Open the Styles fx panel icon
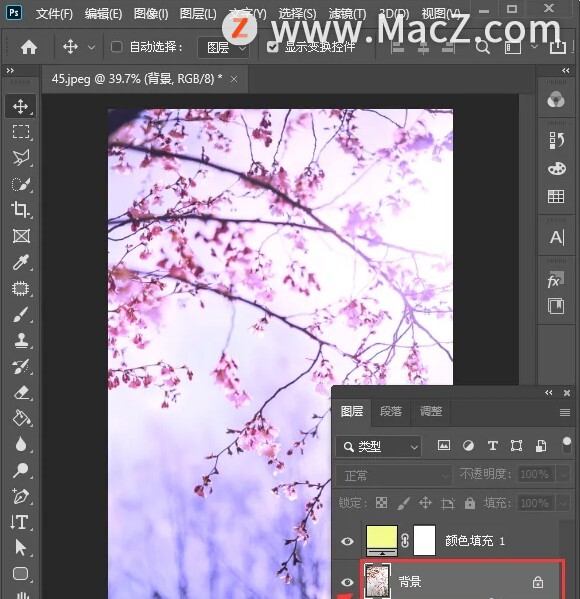 pyautogui.click(x=556, y=280)
